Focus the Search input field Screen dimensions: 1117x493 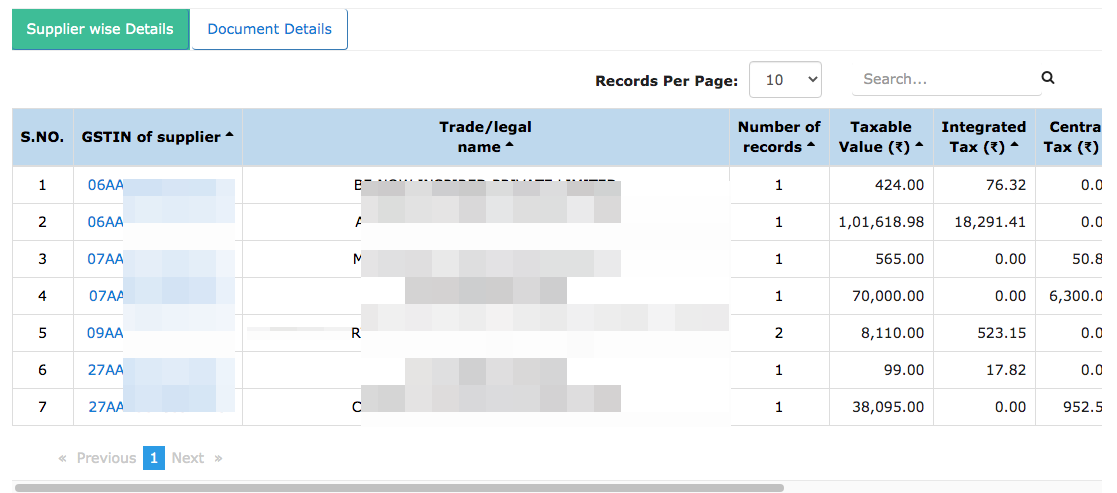pyautogui.click(x=946, y=79)
